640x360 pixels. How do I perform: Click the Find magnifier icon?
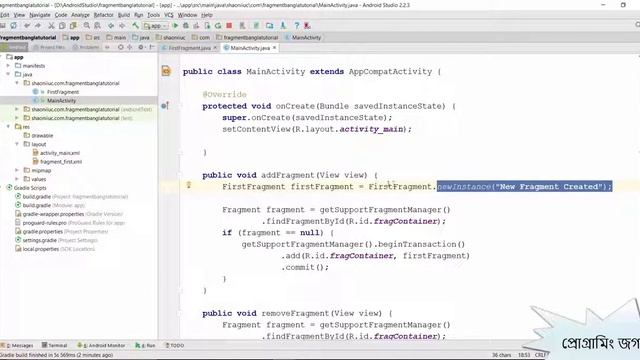click(x=87, y=25)
